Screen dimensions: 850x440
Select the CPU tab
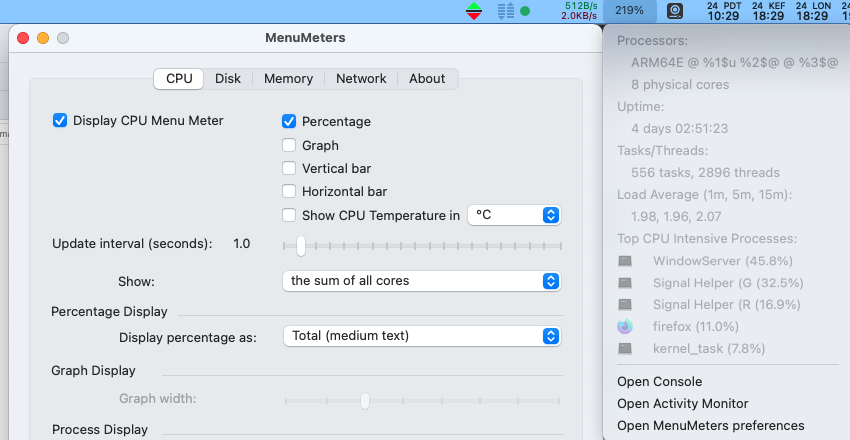[x=179, y=79]
